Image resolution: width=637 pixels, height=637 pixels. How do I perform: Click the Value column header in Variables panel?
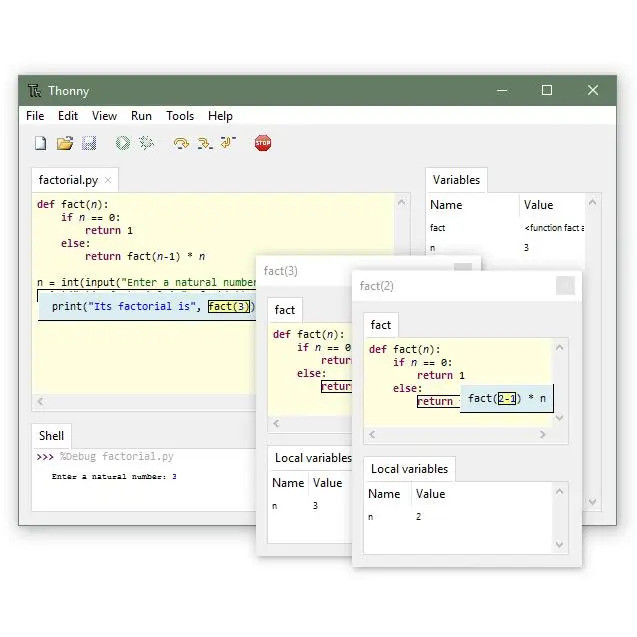point(538,205)
